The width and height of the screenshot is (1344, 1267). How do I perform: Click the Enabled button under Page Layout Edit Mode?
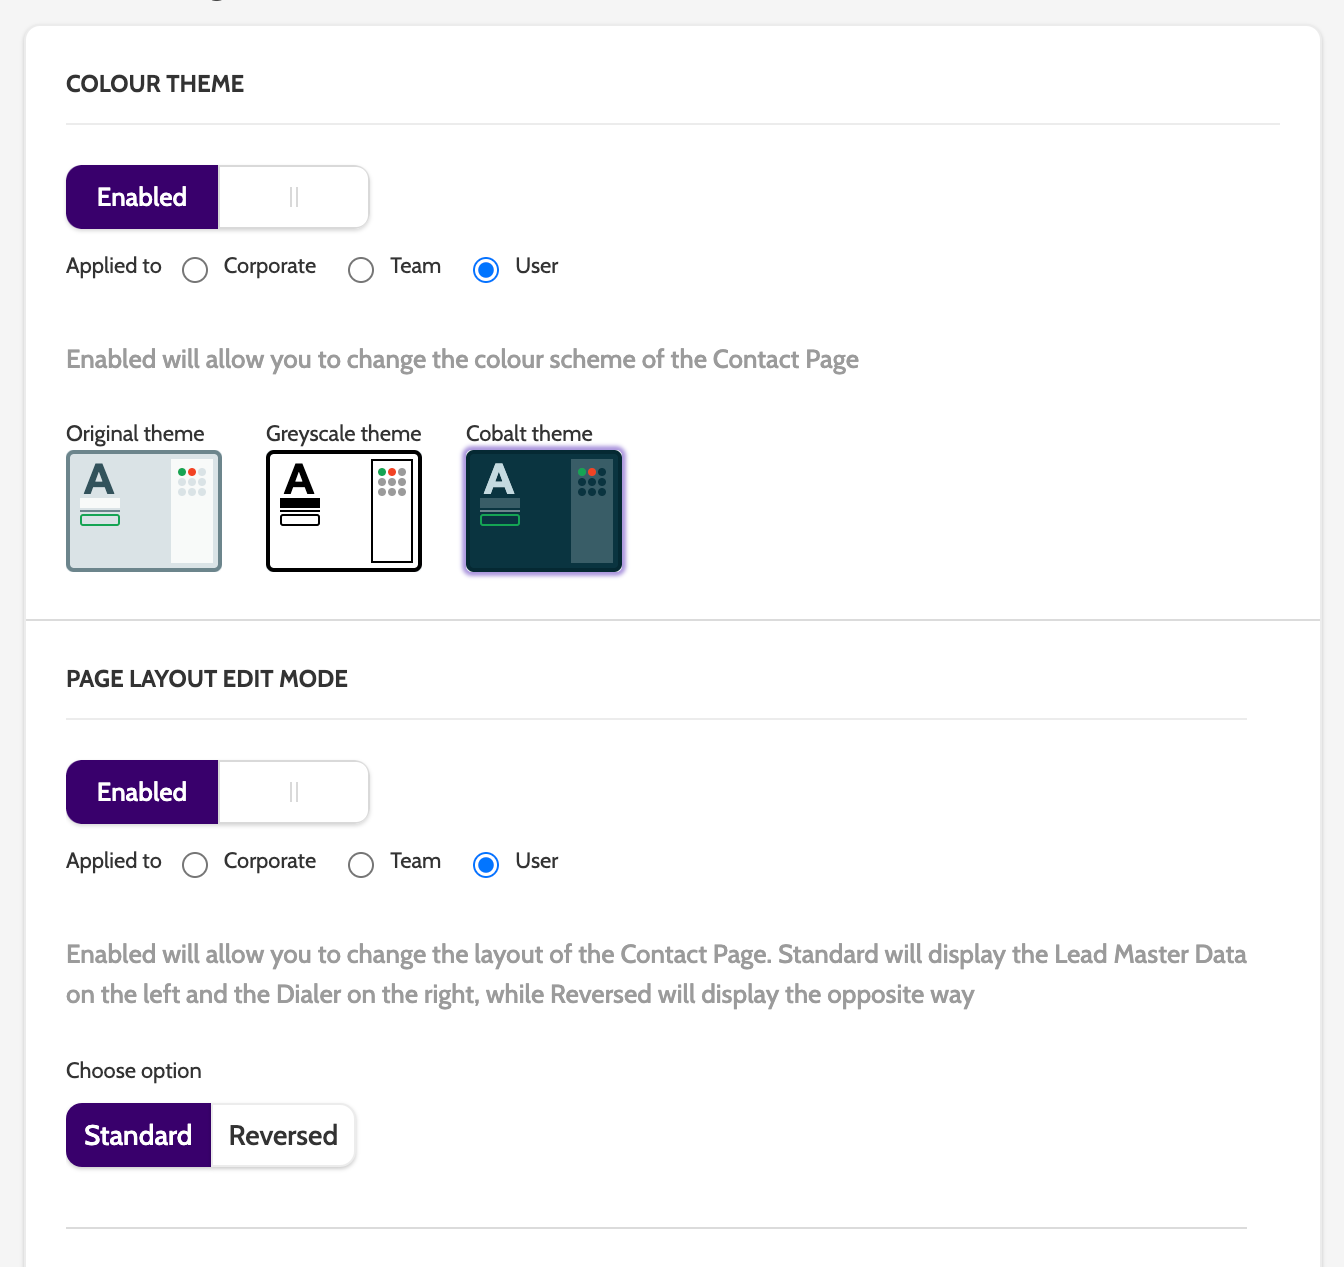pyautogui.click(x=142, y=792)
